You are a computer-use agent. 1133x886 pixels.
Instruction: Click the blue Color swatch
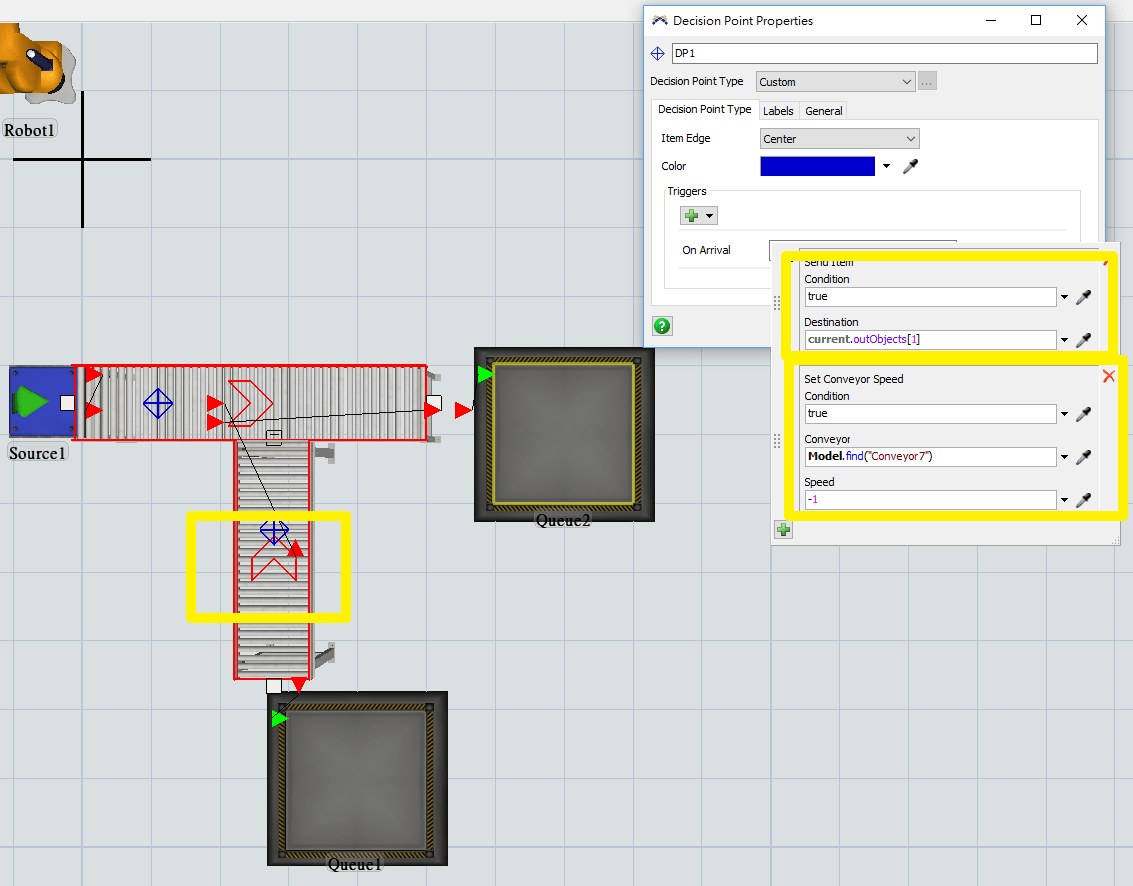[x=818, y=166]
